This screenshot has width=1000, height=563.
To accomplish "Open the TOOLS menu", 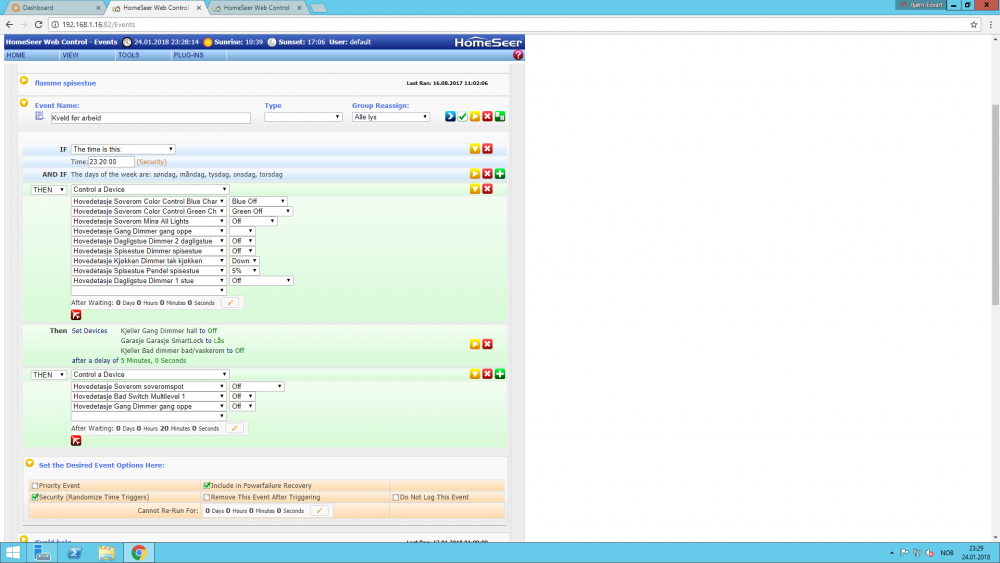I will pyautogui.click(x=128, y=55).
